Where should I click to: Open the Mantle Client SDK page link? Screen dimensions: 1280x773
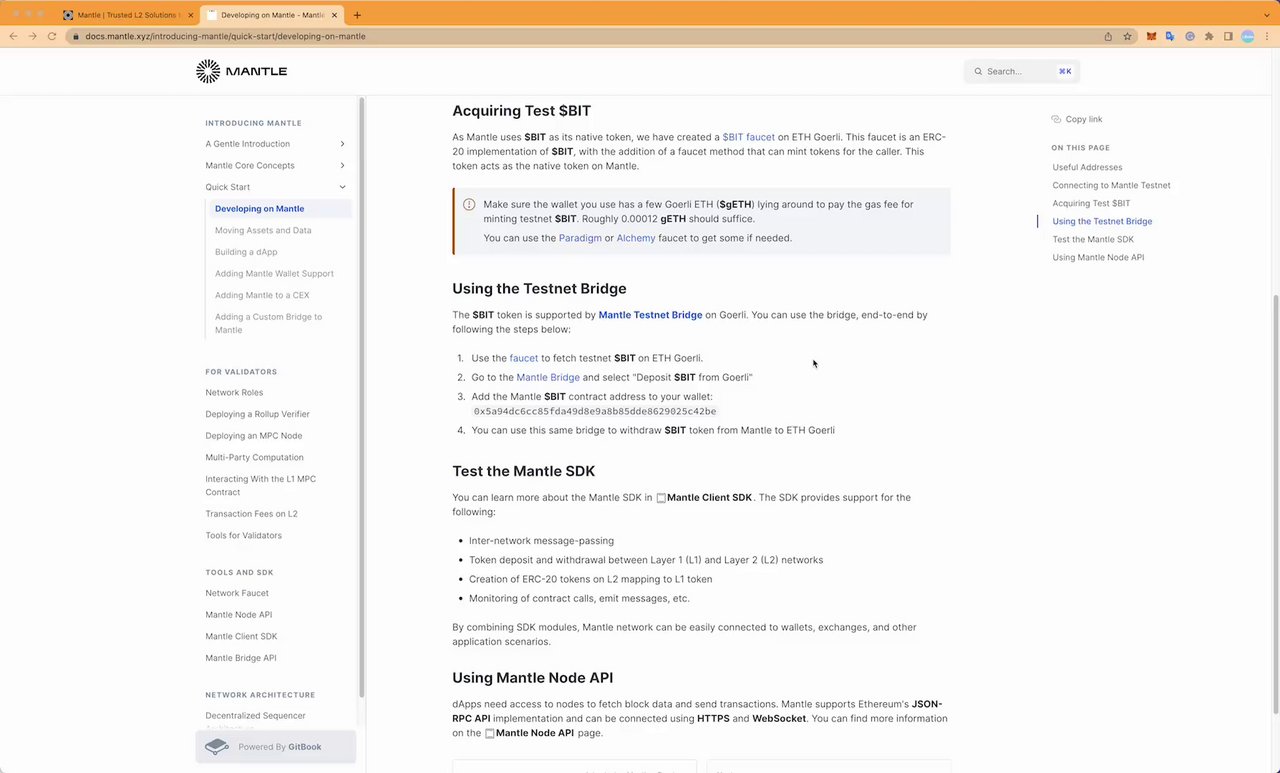[x=704, y=498]
